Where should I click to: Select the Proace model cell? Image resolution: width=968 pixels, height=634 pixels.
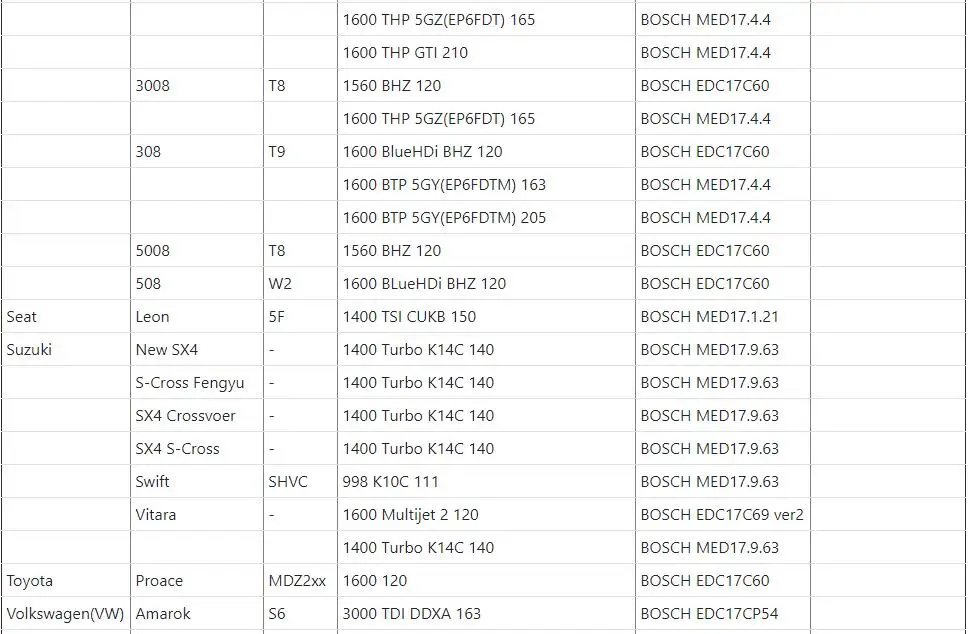click(197, 580)
